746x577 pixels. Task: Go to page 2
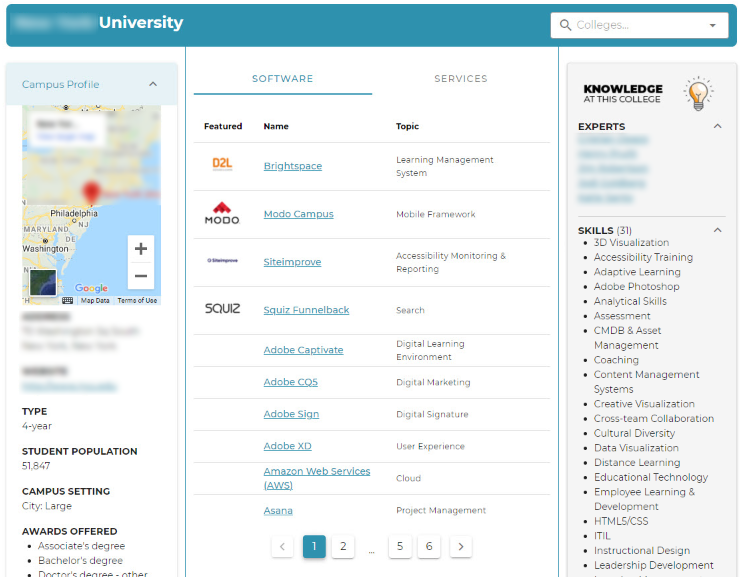pos(343,547)
